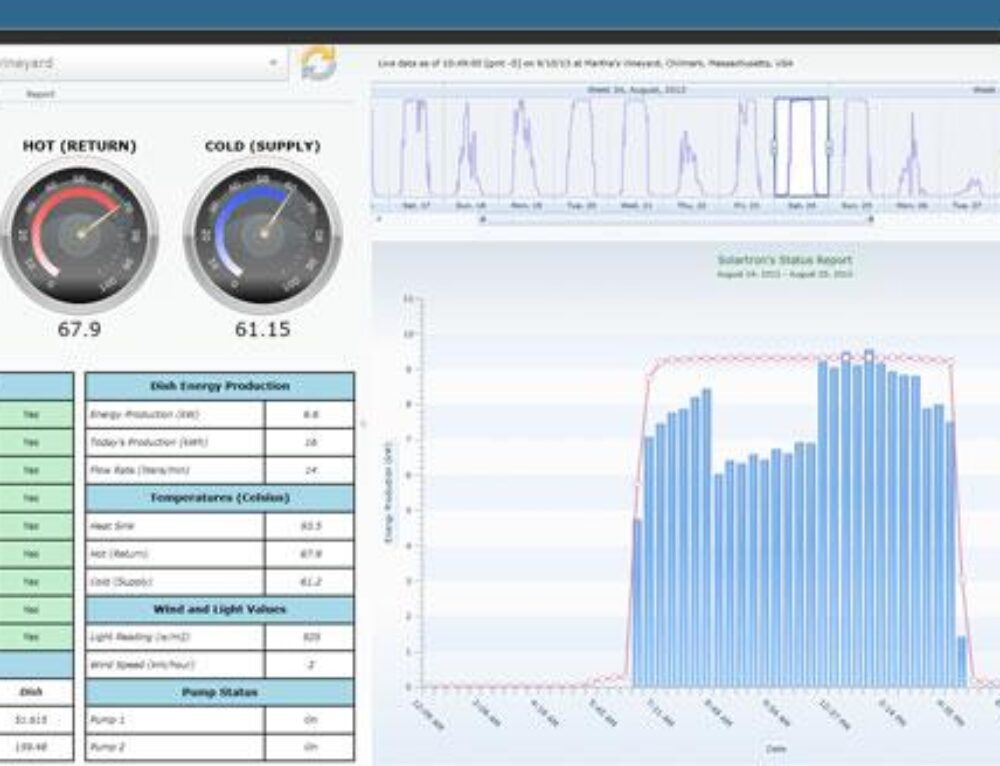
Task: Click the right handle on the Sat 24 selection window
Action: click(x=828, y=146)
